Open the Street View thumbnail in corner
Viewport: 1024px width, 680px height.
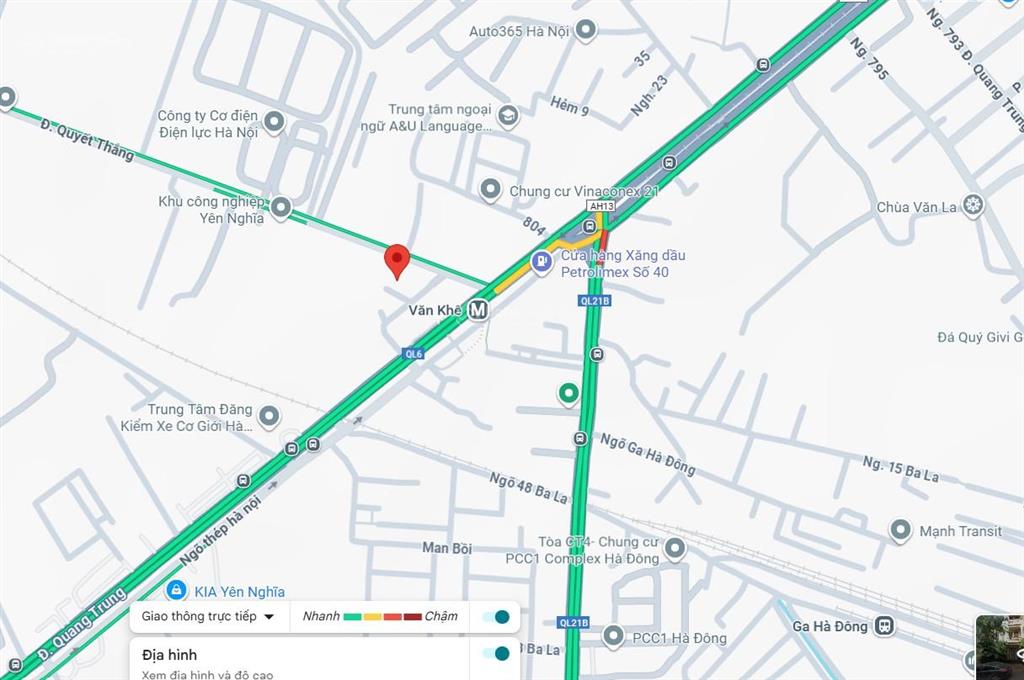[x=999, y=647]
